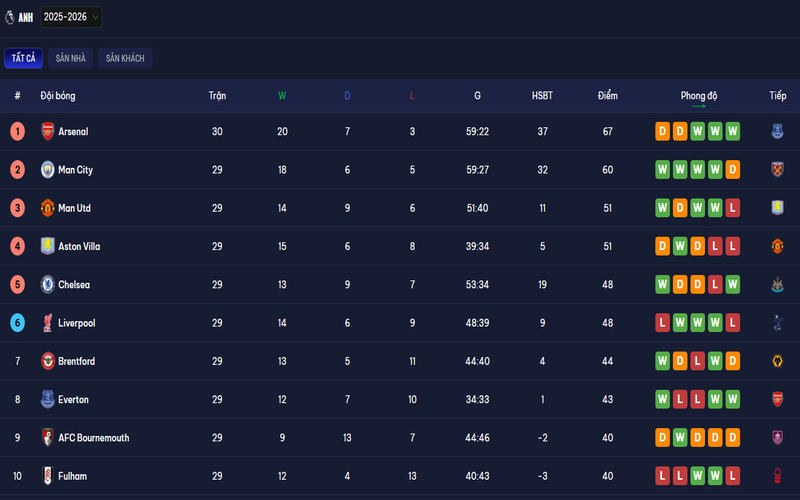Click the rank 1 position badge
Viewport: 800px width, 500px height.
(x=17, y=131)
